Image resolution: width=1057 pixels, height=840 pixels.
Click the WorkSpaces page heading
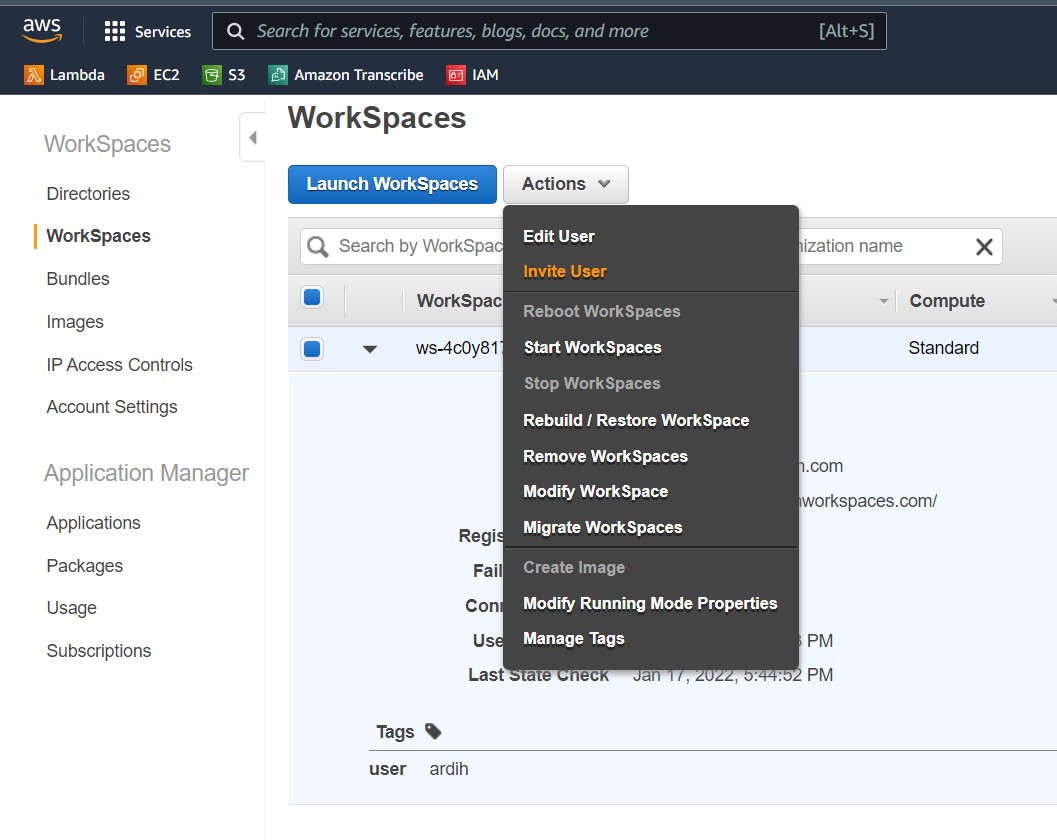pos(377,118)
